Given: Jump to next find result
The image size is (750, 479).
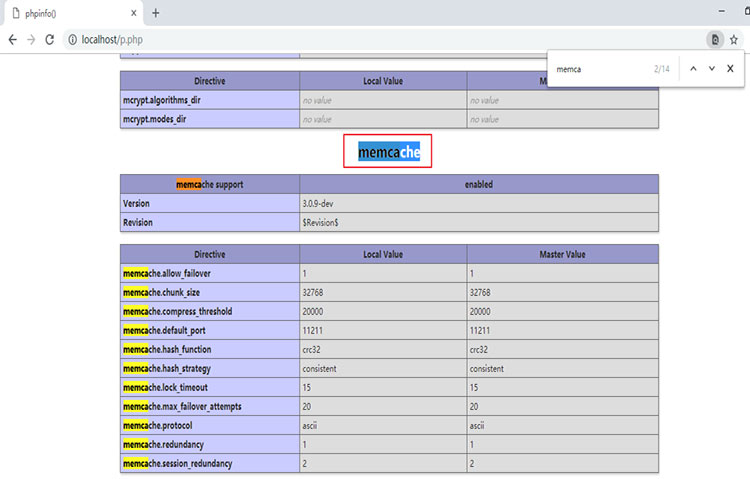Looking at the screenshot, I should [x=712, y=69].
